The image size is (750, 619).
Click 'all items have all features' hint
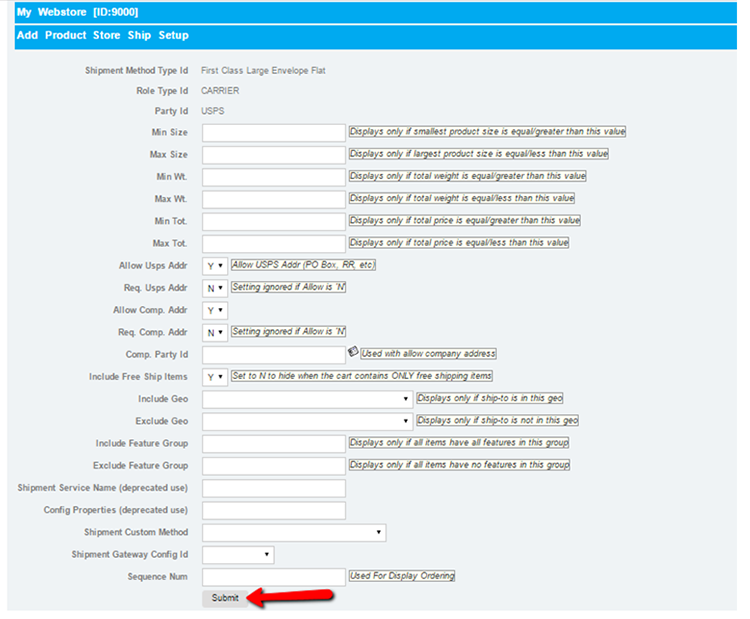[x=459, y=443]
